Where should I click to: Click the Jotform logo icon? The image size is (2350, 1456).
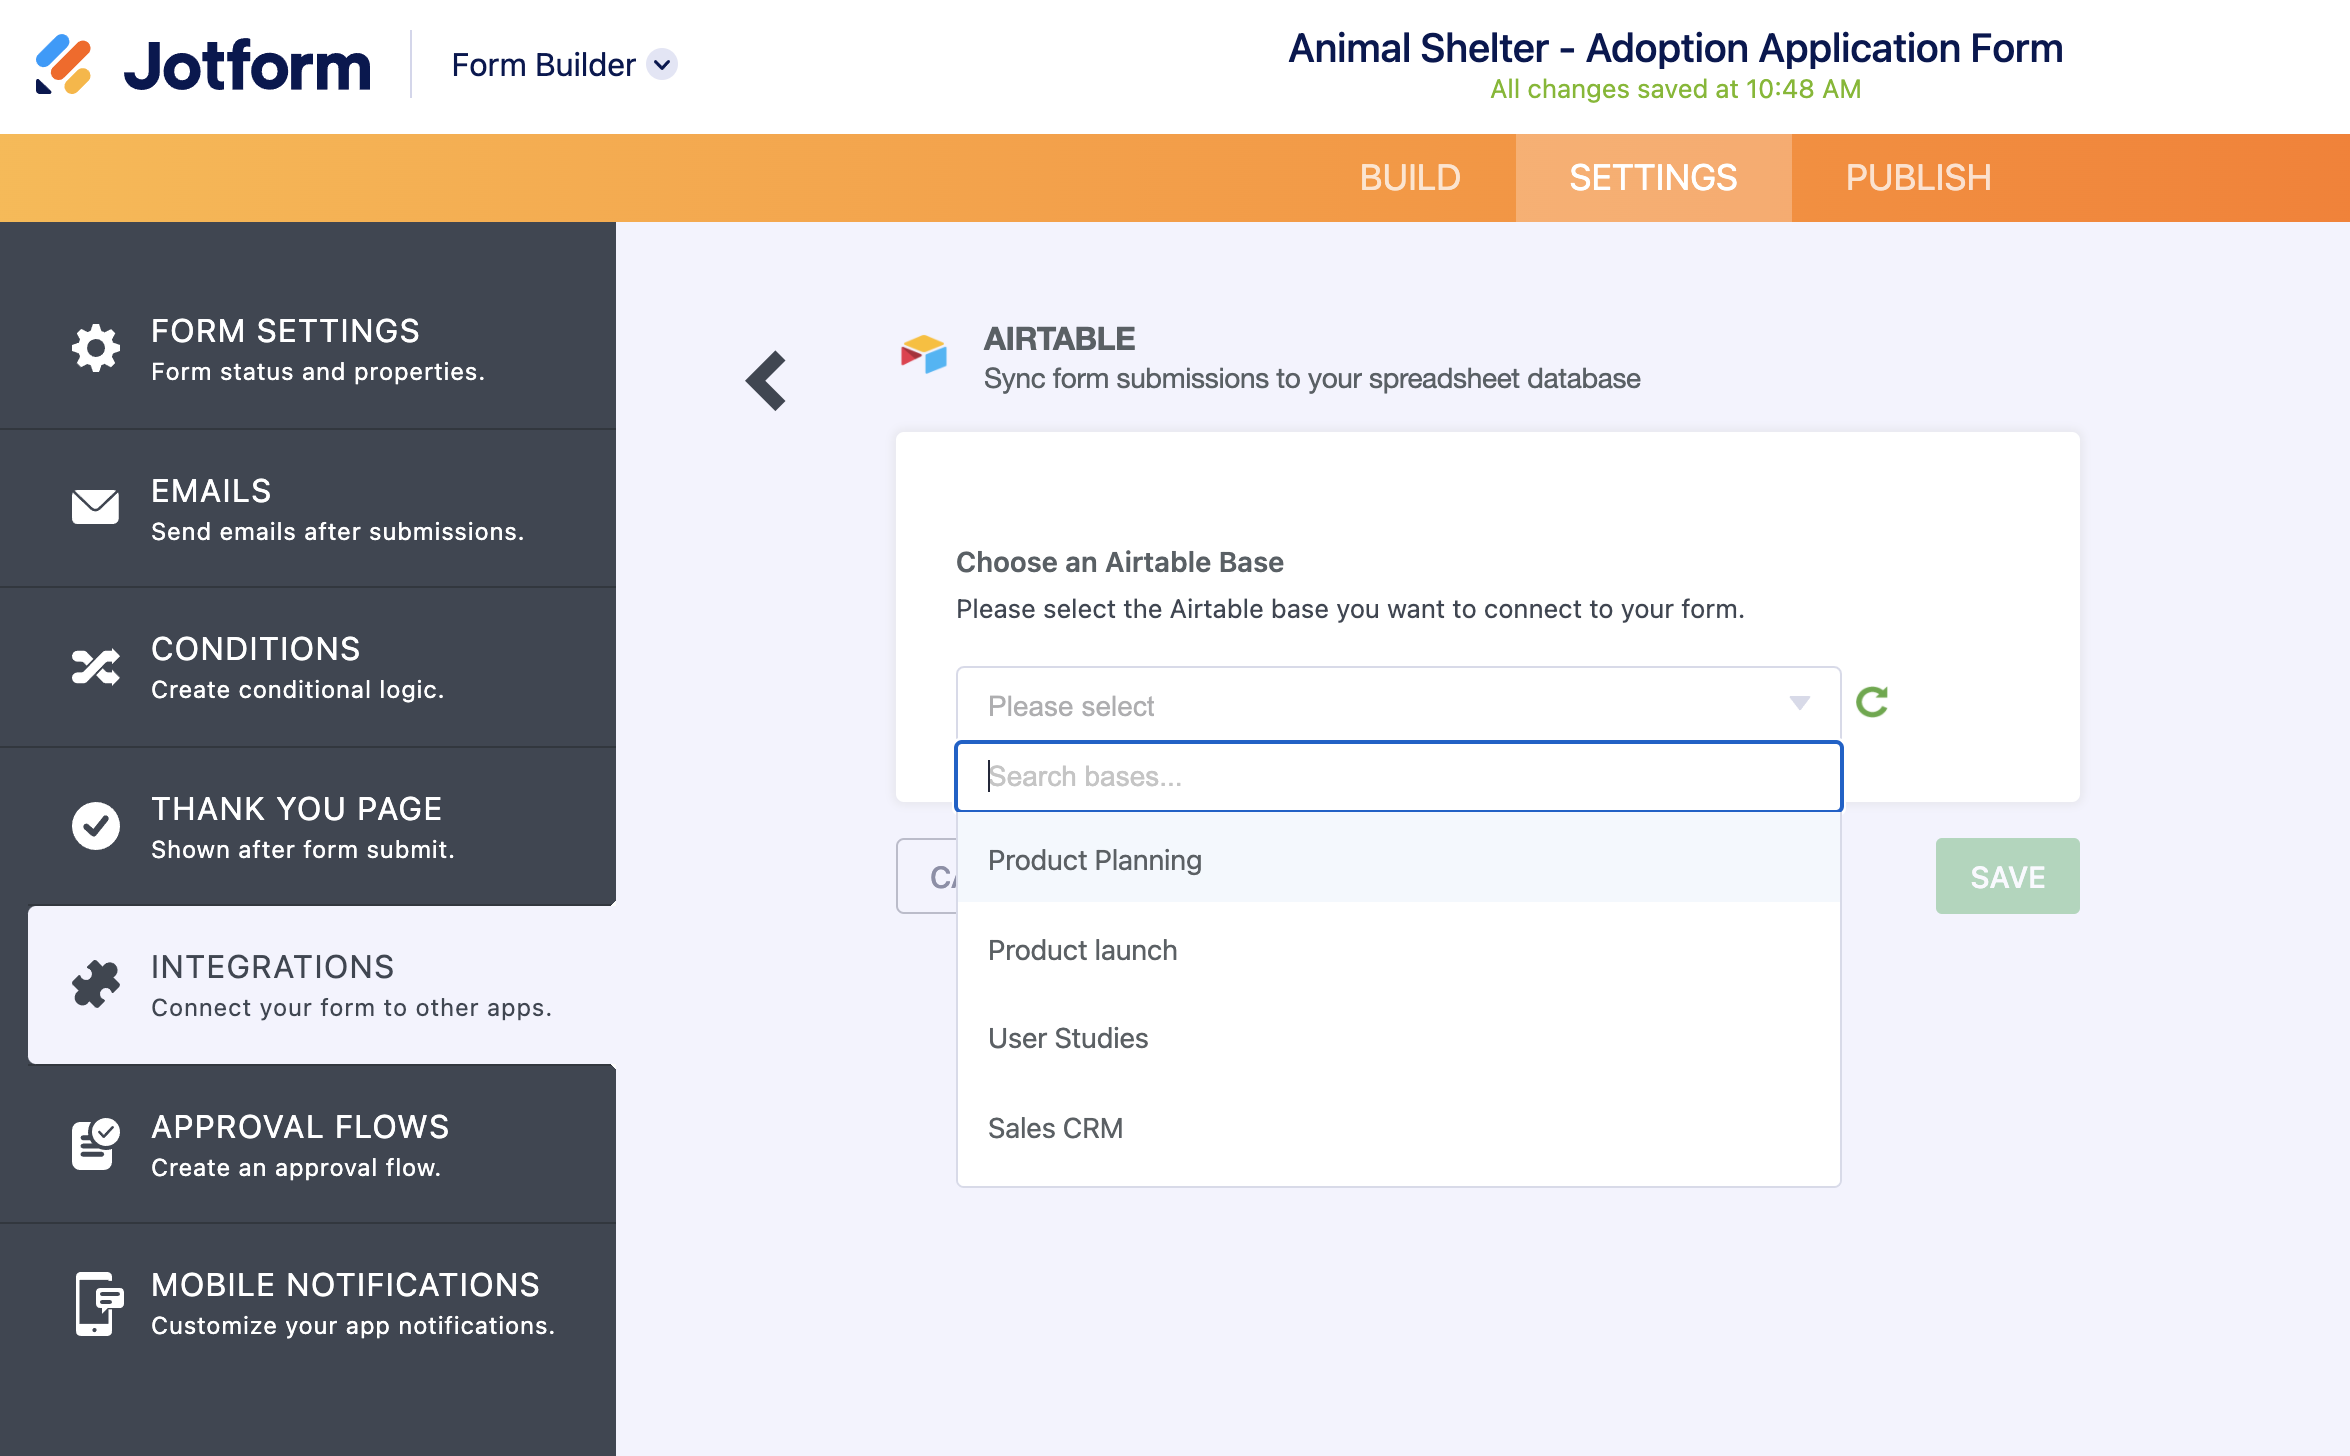63,65
